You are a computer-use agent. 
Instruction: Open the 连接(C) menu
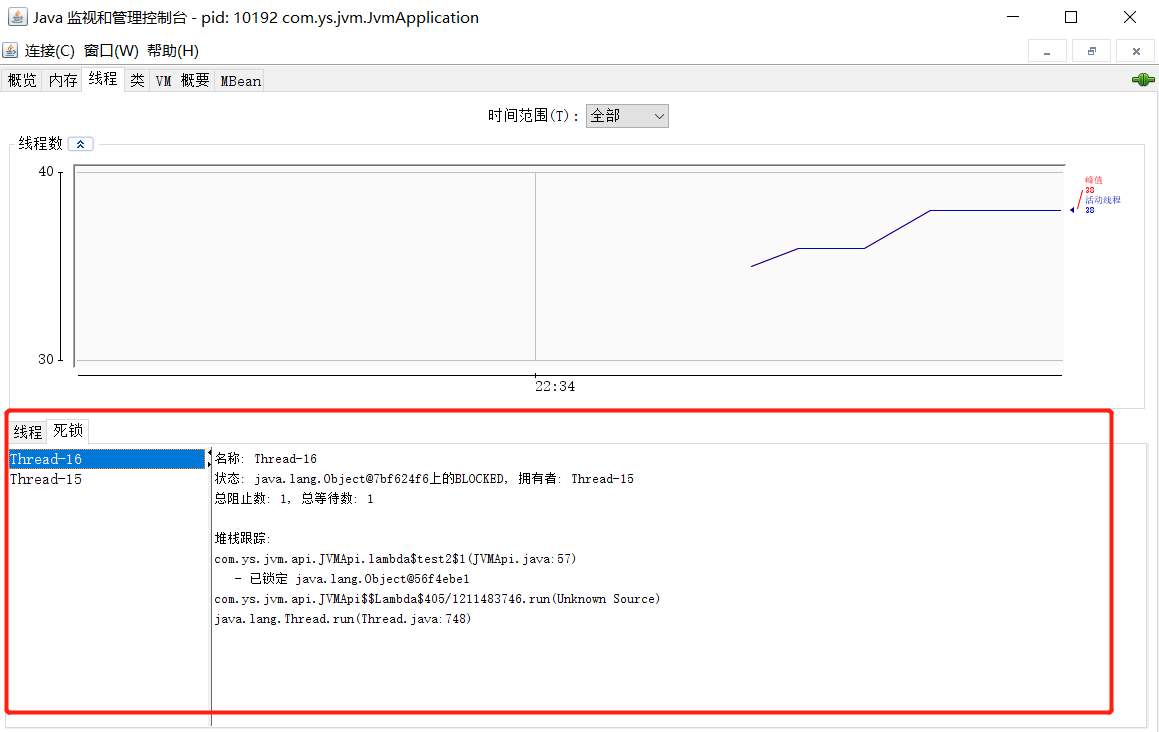point(50,50)
